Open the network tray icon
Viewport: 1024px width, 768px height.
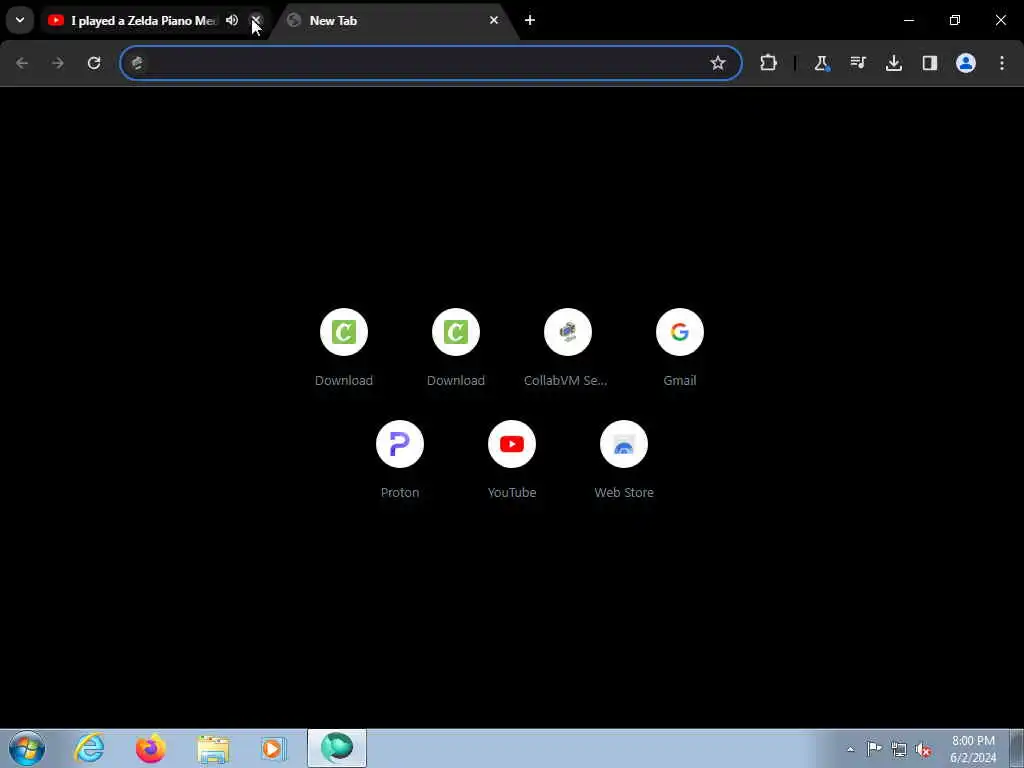click(x=899, y=749)
